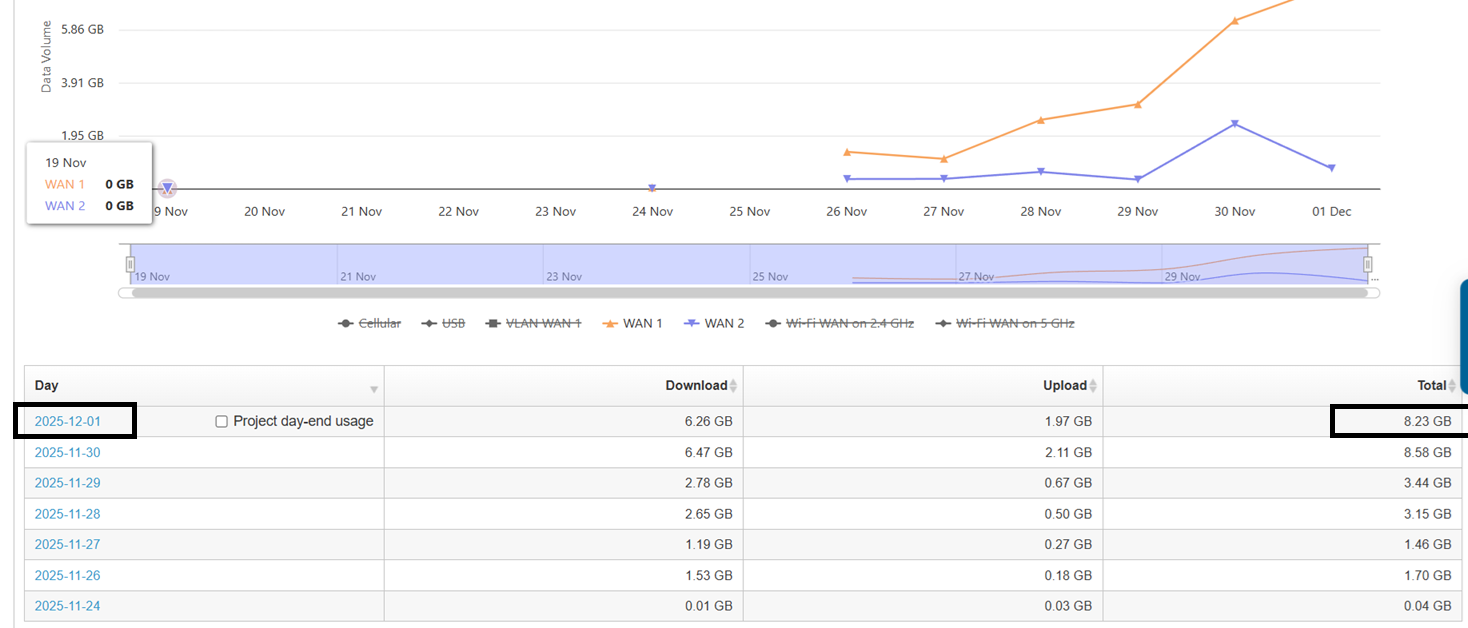
Task: Check the Project day-end usage checkbox
Action: coord(222,422)
